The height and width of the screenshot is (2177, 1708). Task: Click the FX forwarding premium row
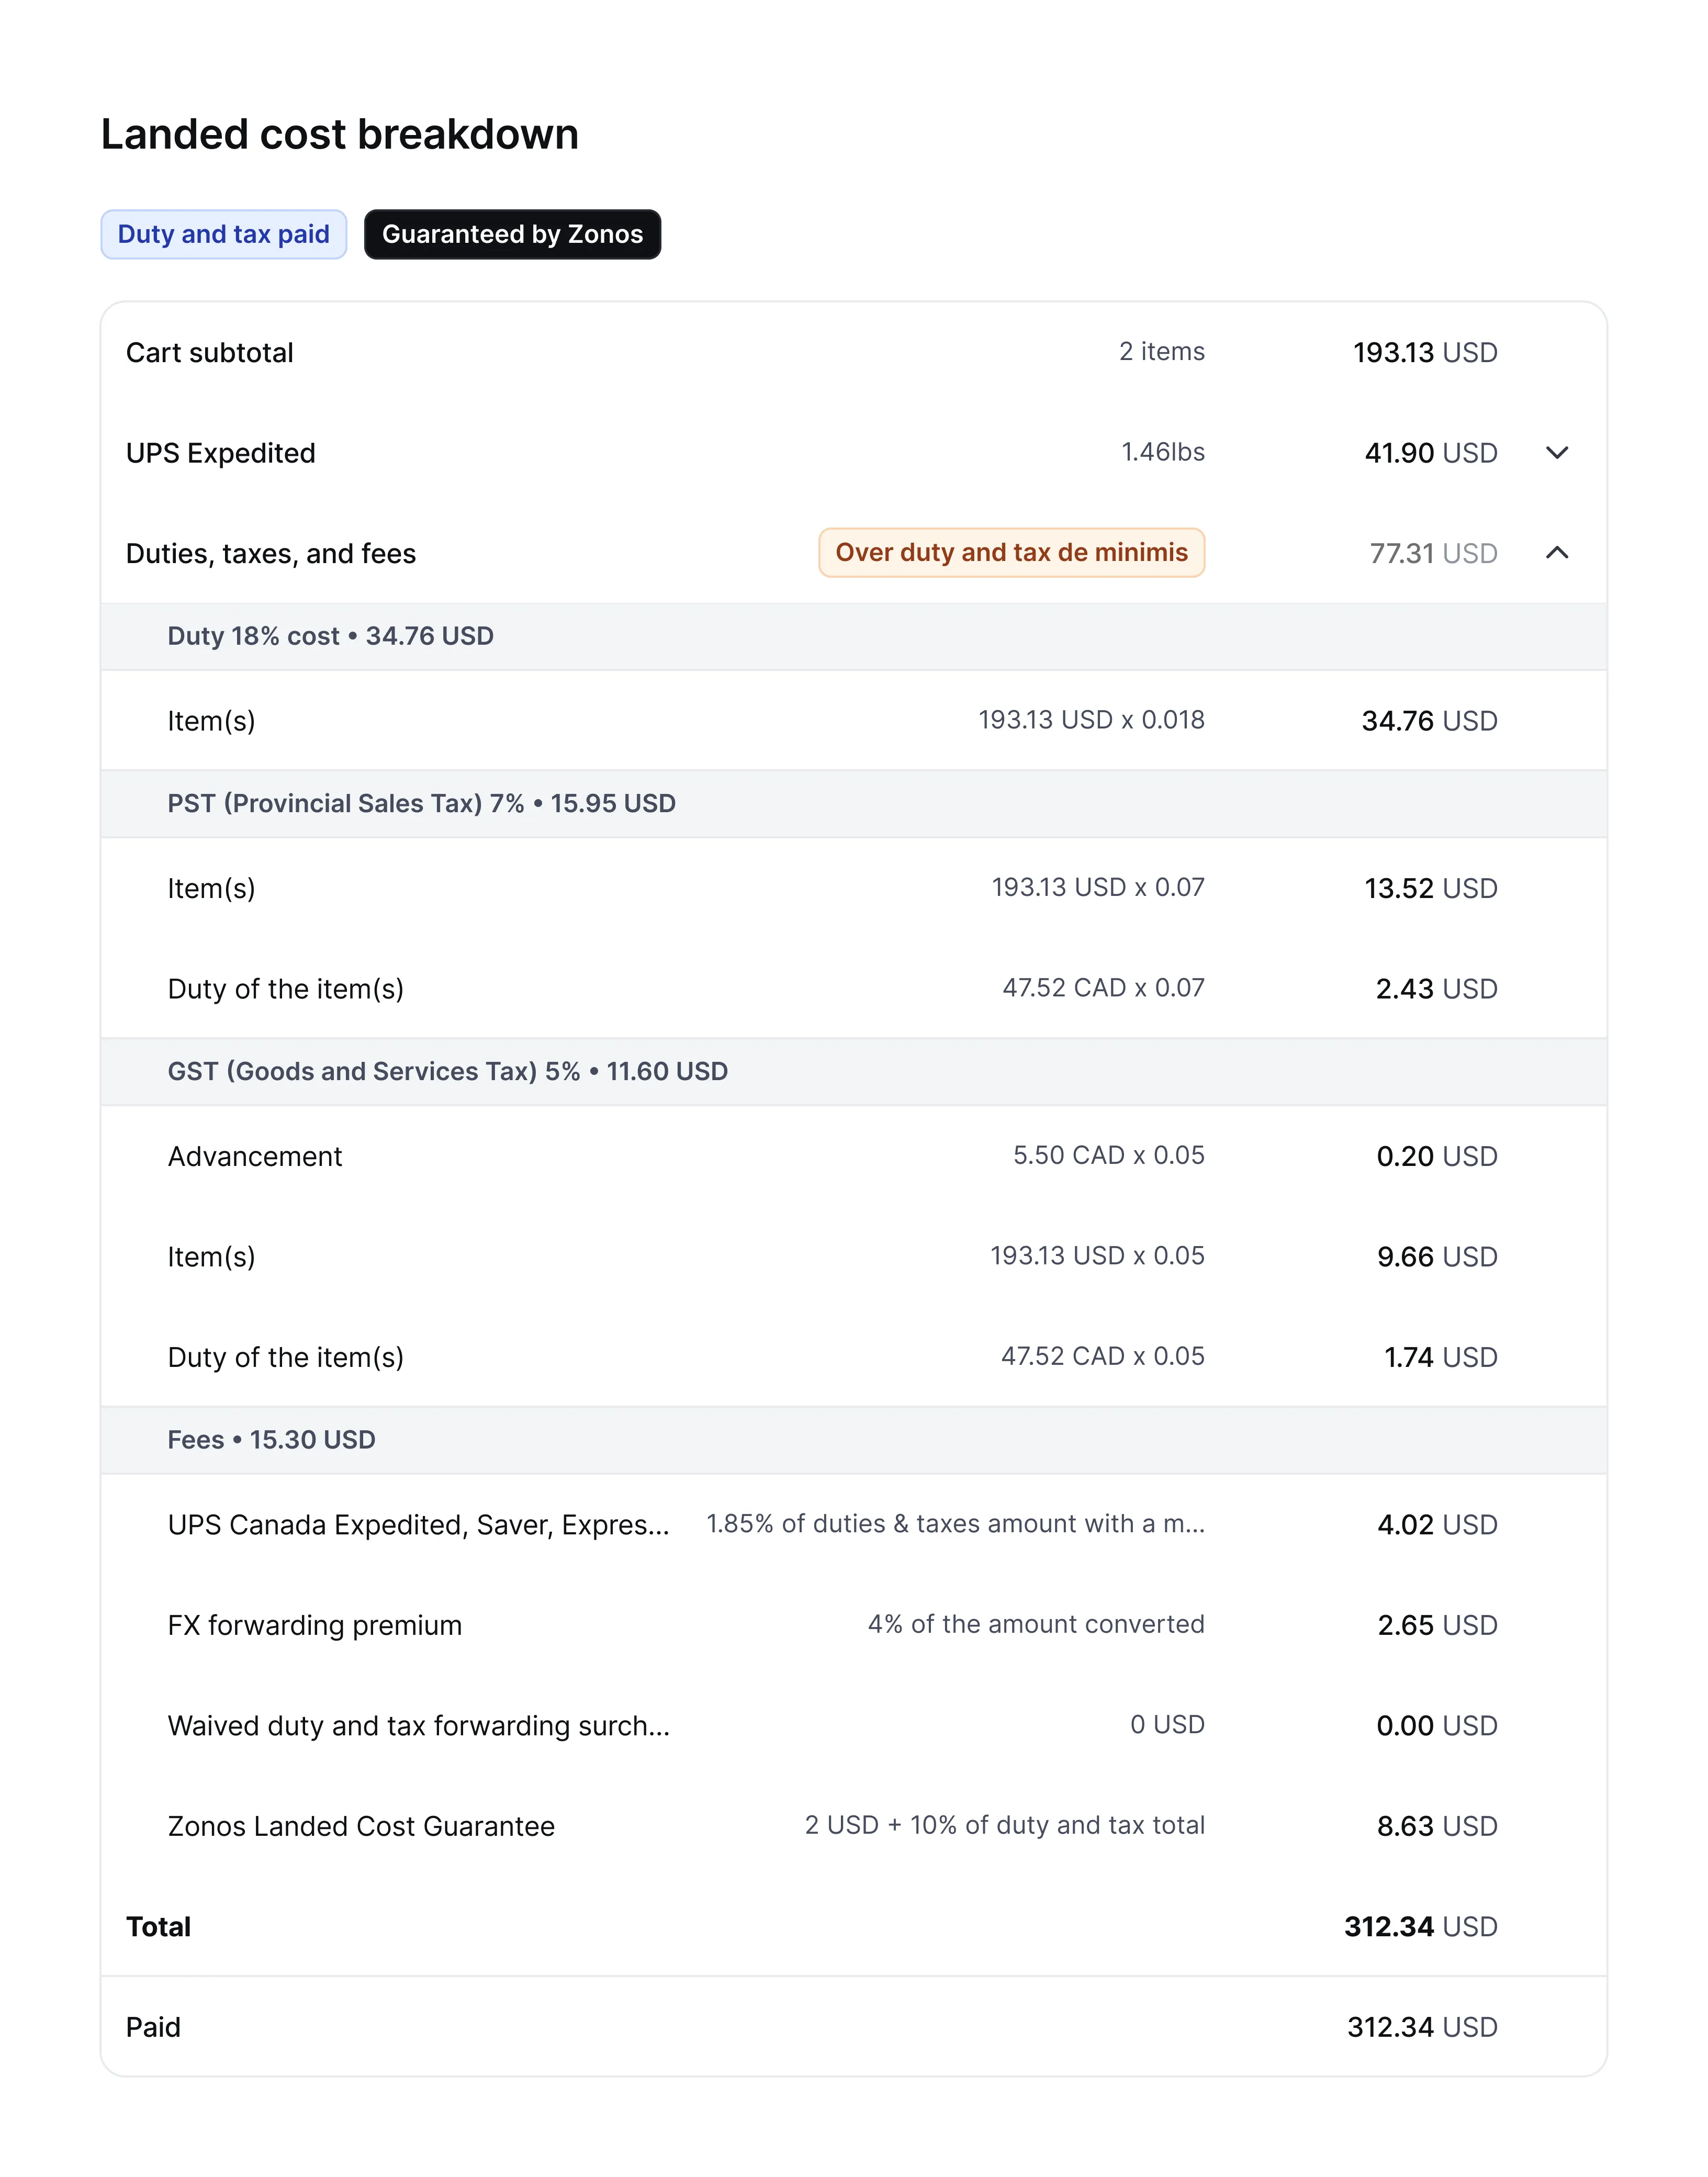coord(853,1625)
